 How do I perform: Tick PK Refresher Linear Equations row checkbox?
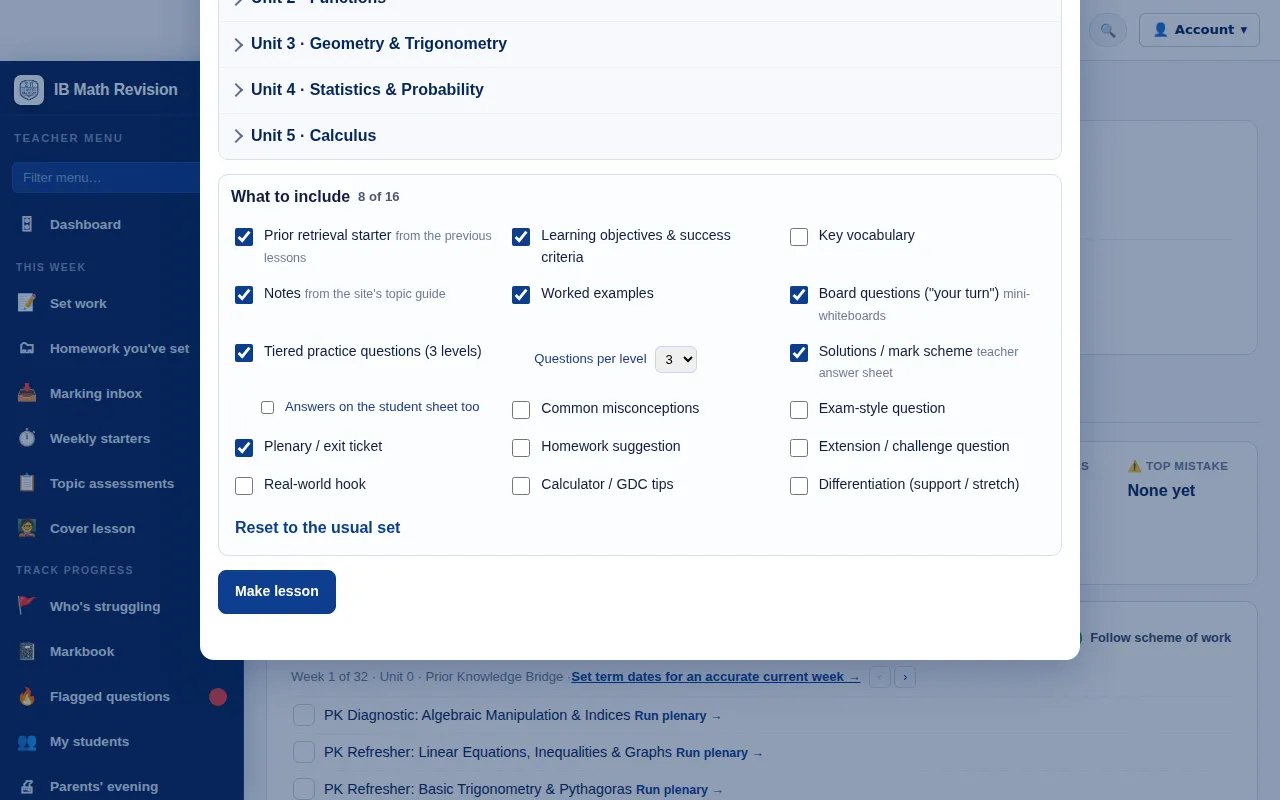[304, 752]
